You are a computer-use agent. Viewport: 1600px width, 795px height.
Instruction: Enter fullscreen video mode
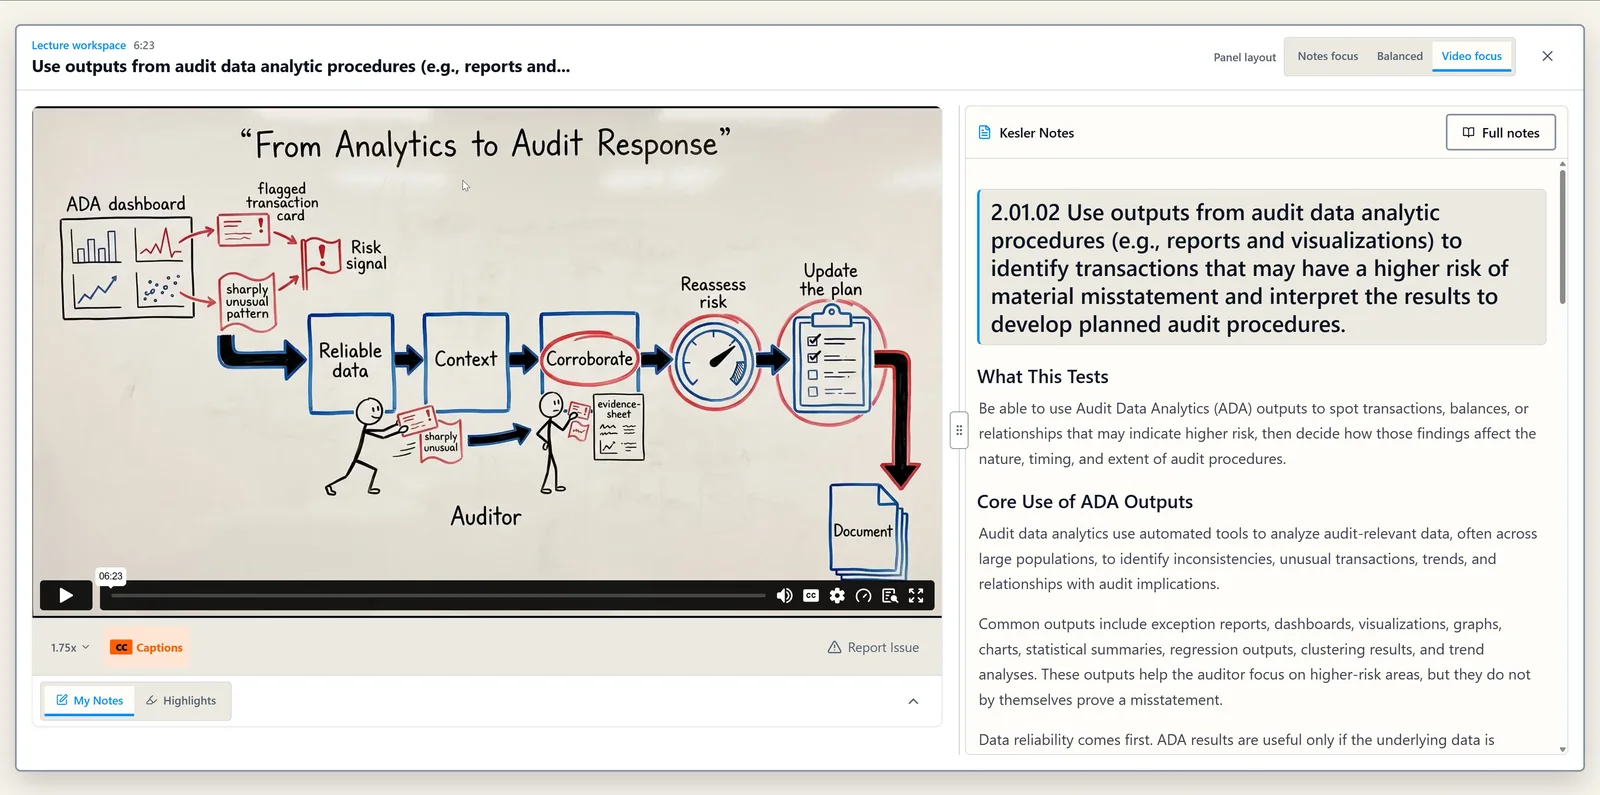point(916,596)
